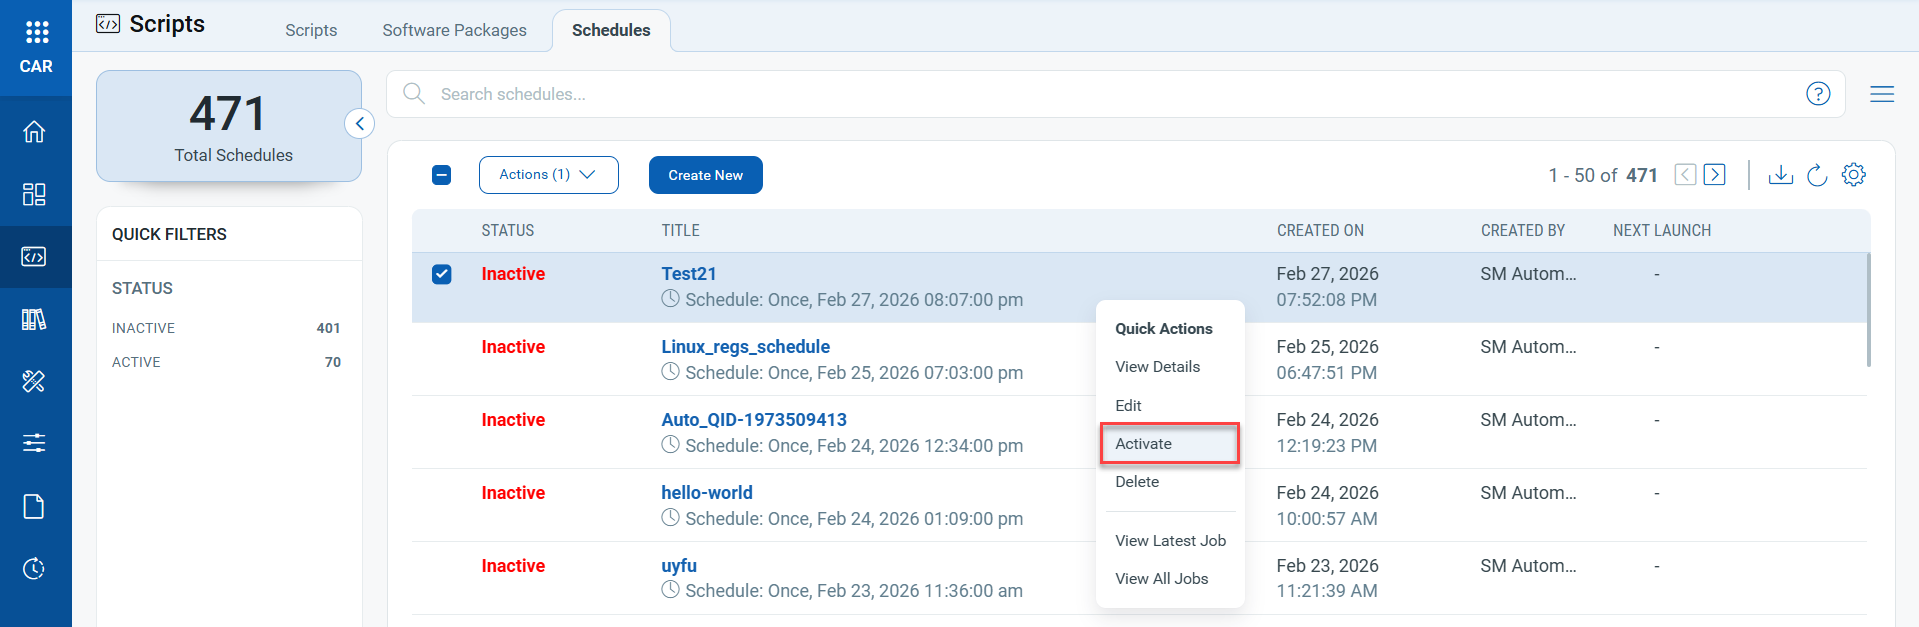Go to next page of schedules

[1714, 175]
